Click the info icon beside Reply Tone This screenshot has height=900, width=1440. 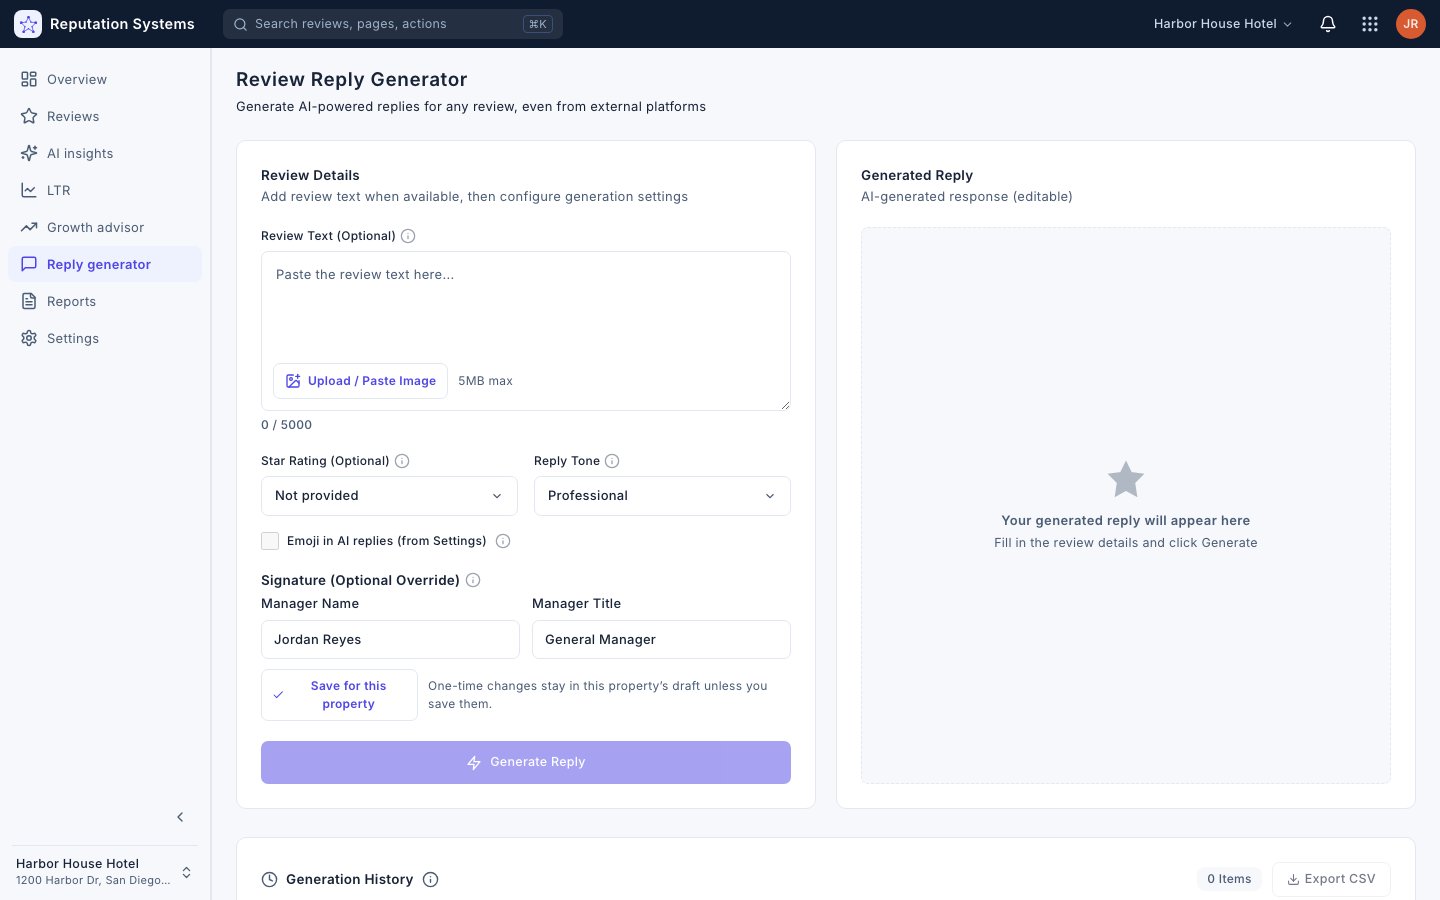612,461
